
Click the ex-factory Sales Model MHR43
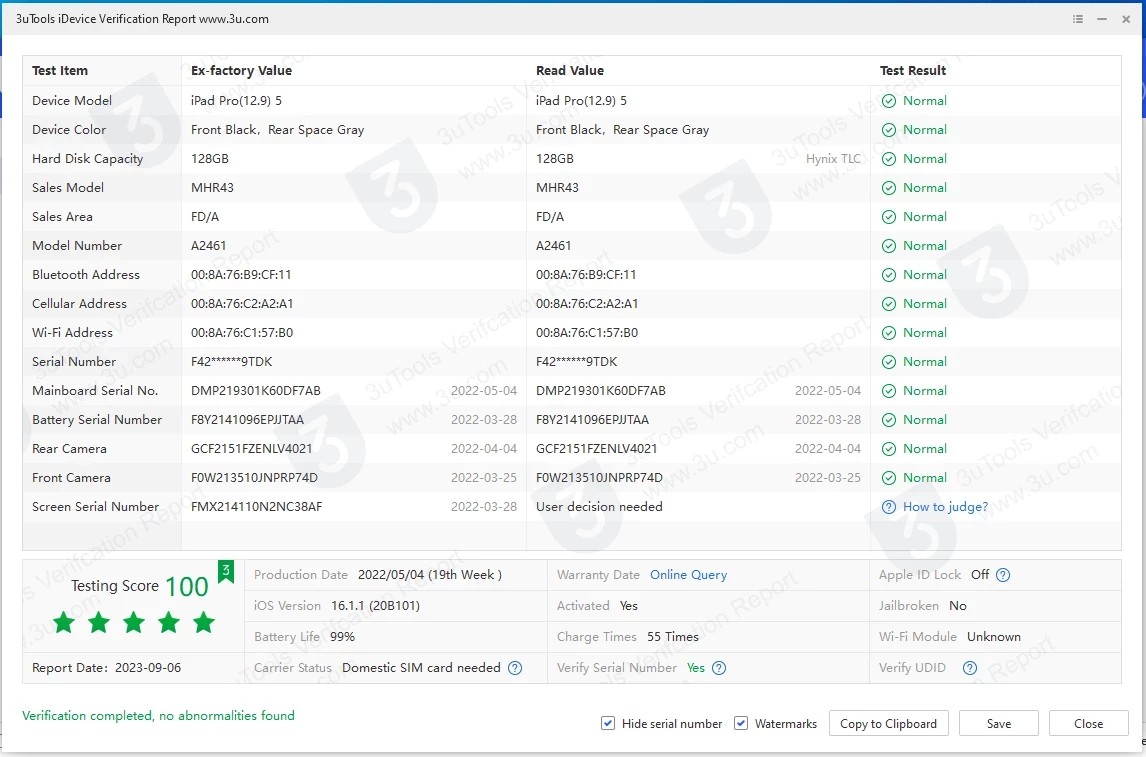point(213,188)
